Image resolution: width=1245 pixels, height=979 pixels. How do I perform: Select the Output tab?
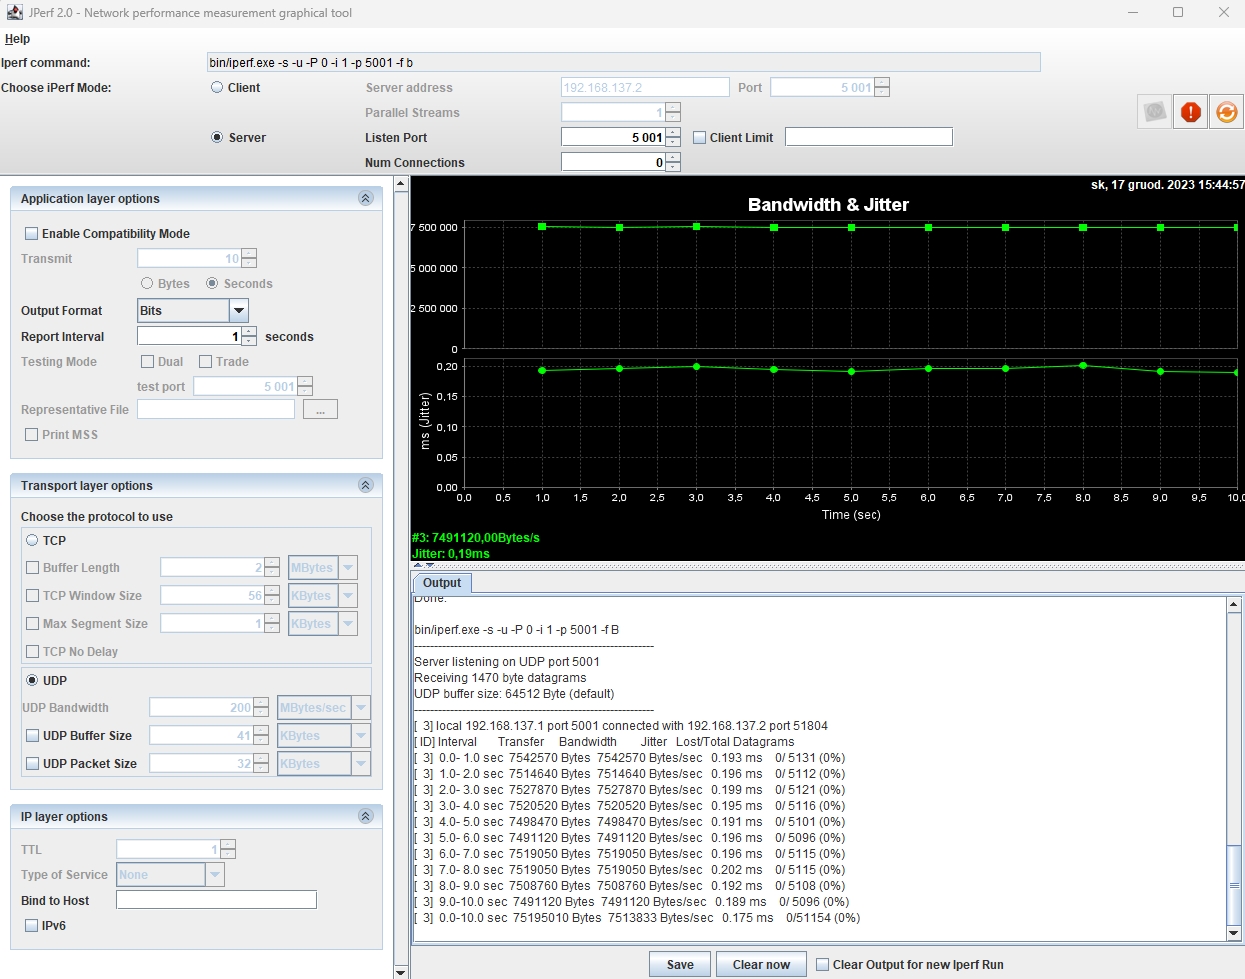442,583
